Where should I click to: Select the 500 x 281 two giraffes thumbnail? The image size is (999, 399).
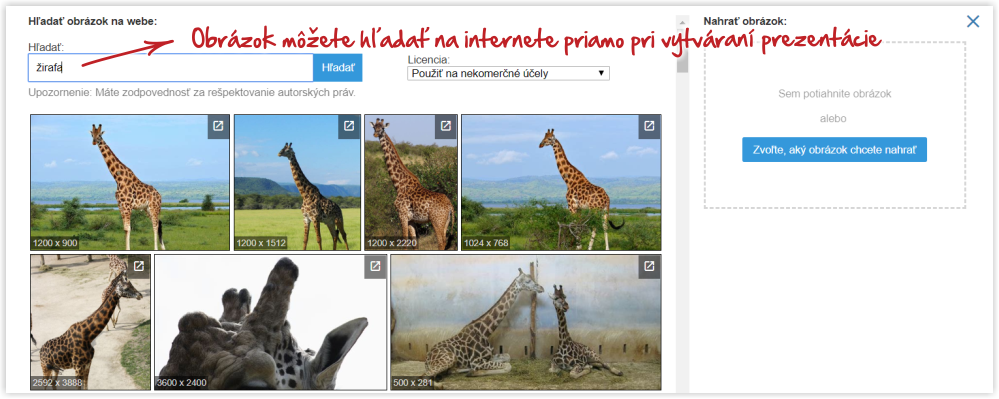coord(526,323)
